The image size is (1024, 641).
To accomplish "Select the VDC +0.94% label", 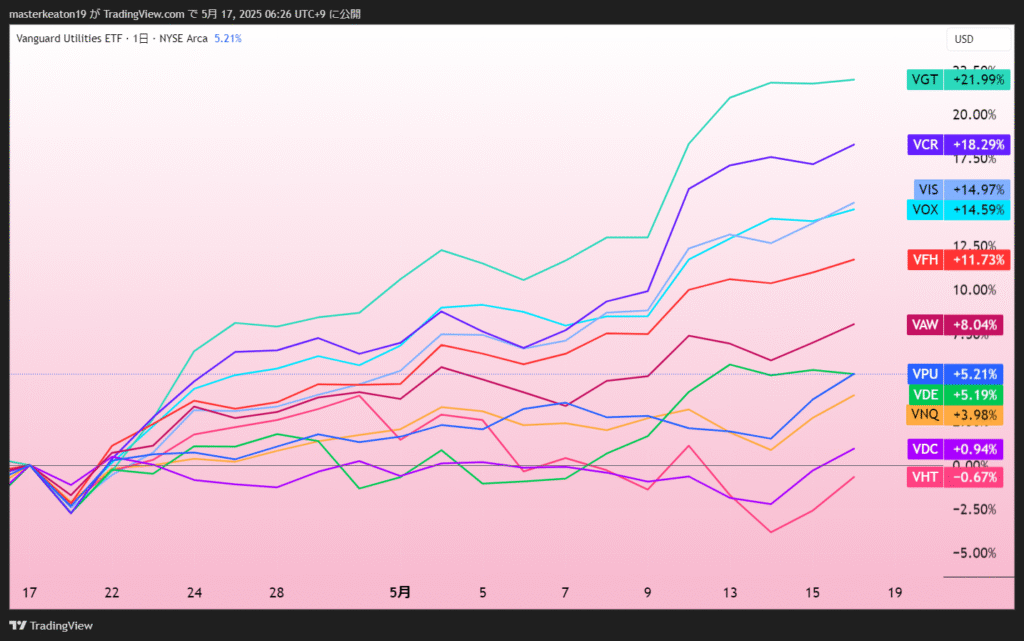I will pos(955,449).
